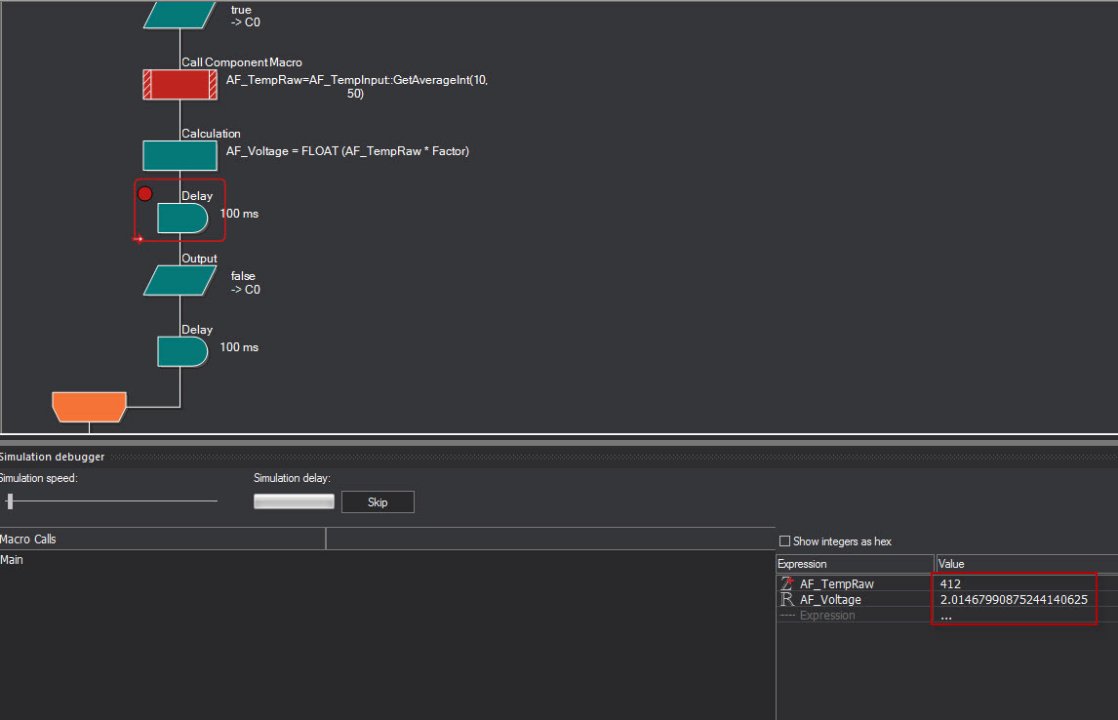Screen dimensions: 1118x720
Task: Select the Output parallelogram for true -> C0
Action: pyautogui.click(x=180, y=14)
